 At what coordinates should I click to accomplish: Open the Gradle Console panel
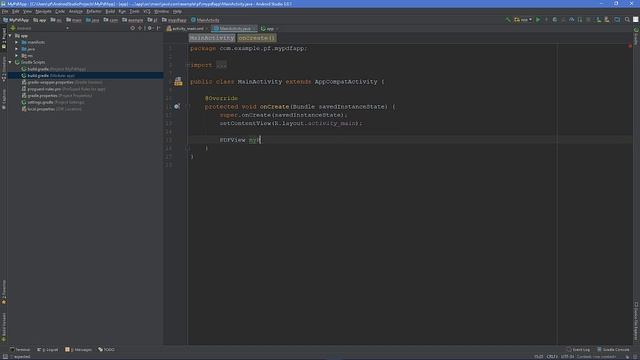click(613, 349)
